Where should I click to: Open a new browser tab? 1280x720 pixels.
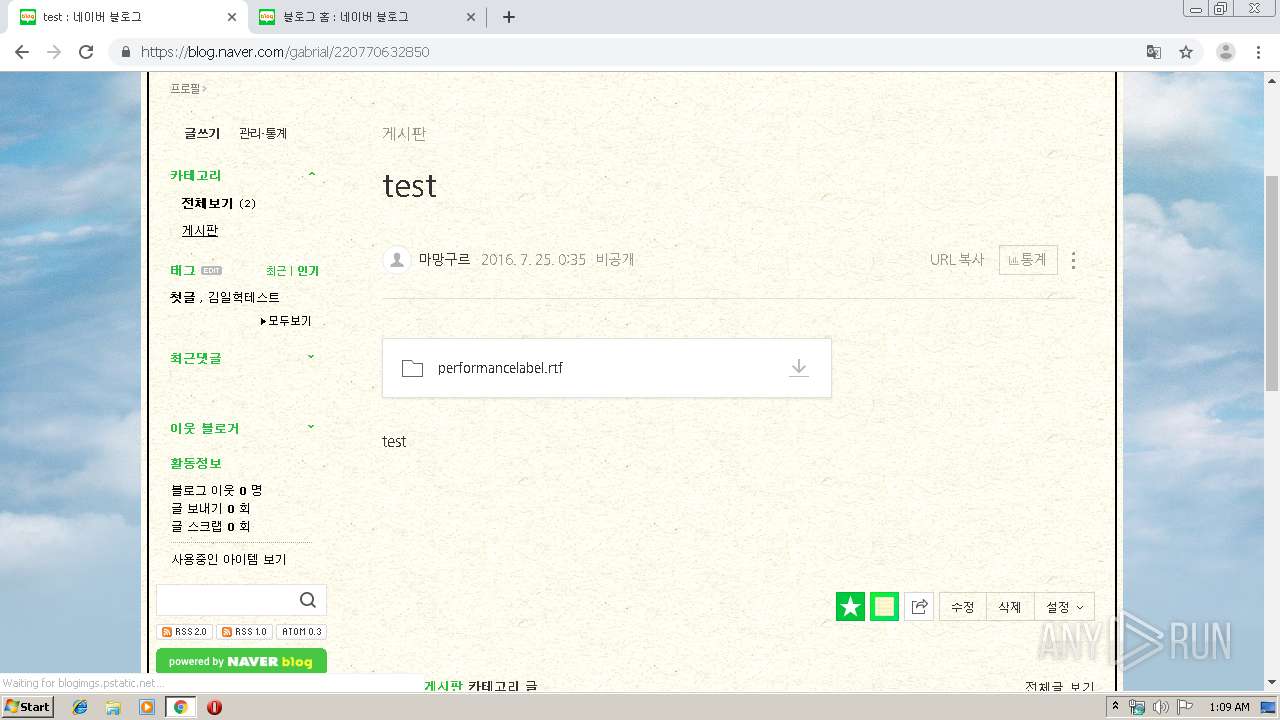coord(509,17)
